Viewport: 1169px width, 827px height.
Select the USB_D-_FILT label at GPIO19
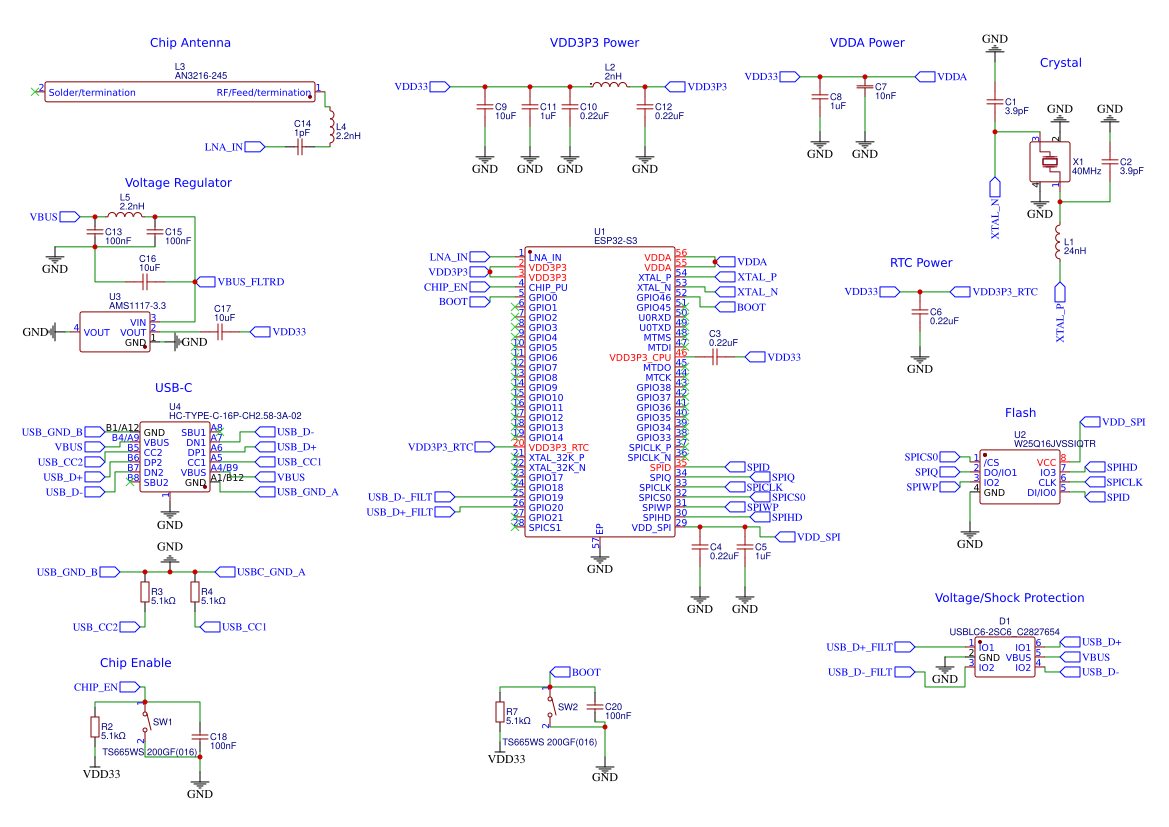click(411, 497)
